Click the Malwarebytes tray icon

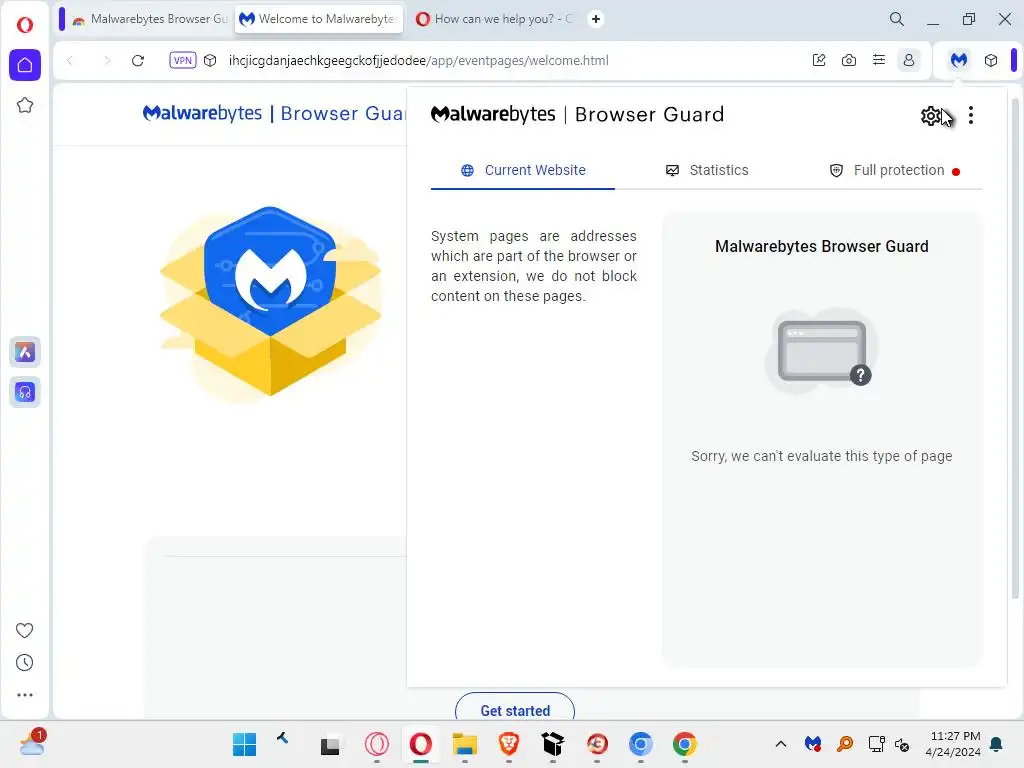click(x=812, y=744)
